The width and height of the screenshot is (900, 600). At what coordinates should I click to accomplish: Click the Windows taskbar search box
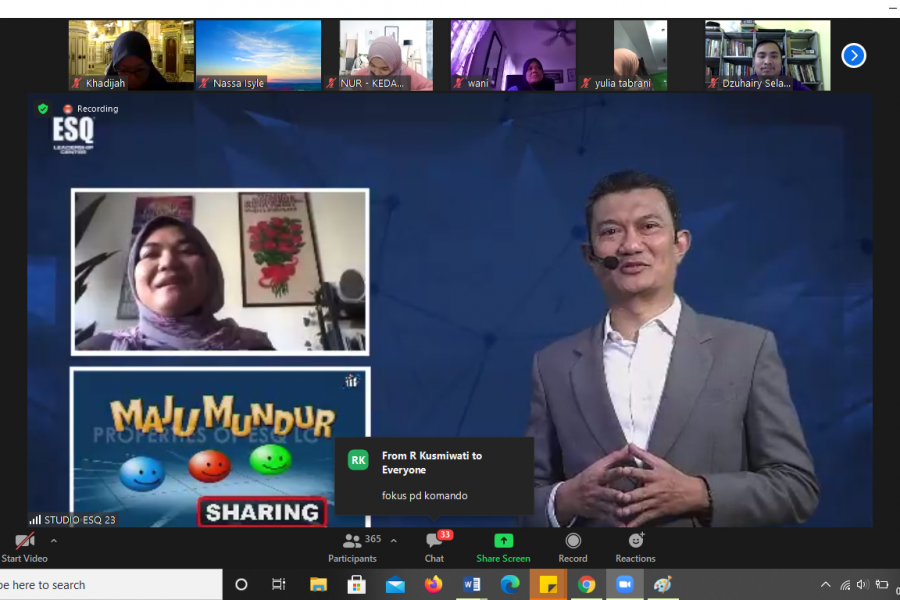tap(110, 585)
